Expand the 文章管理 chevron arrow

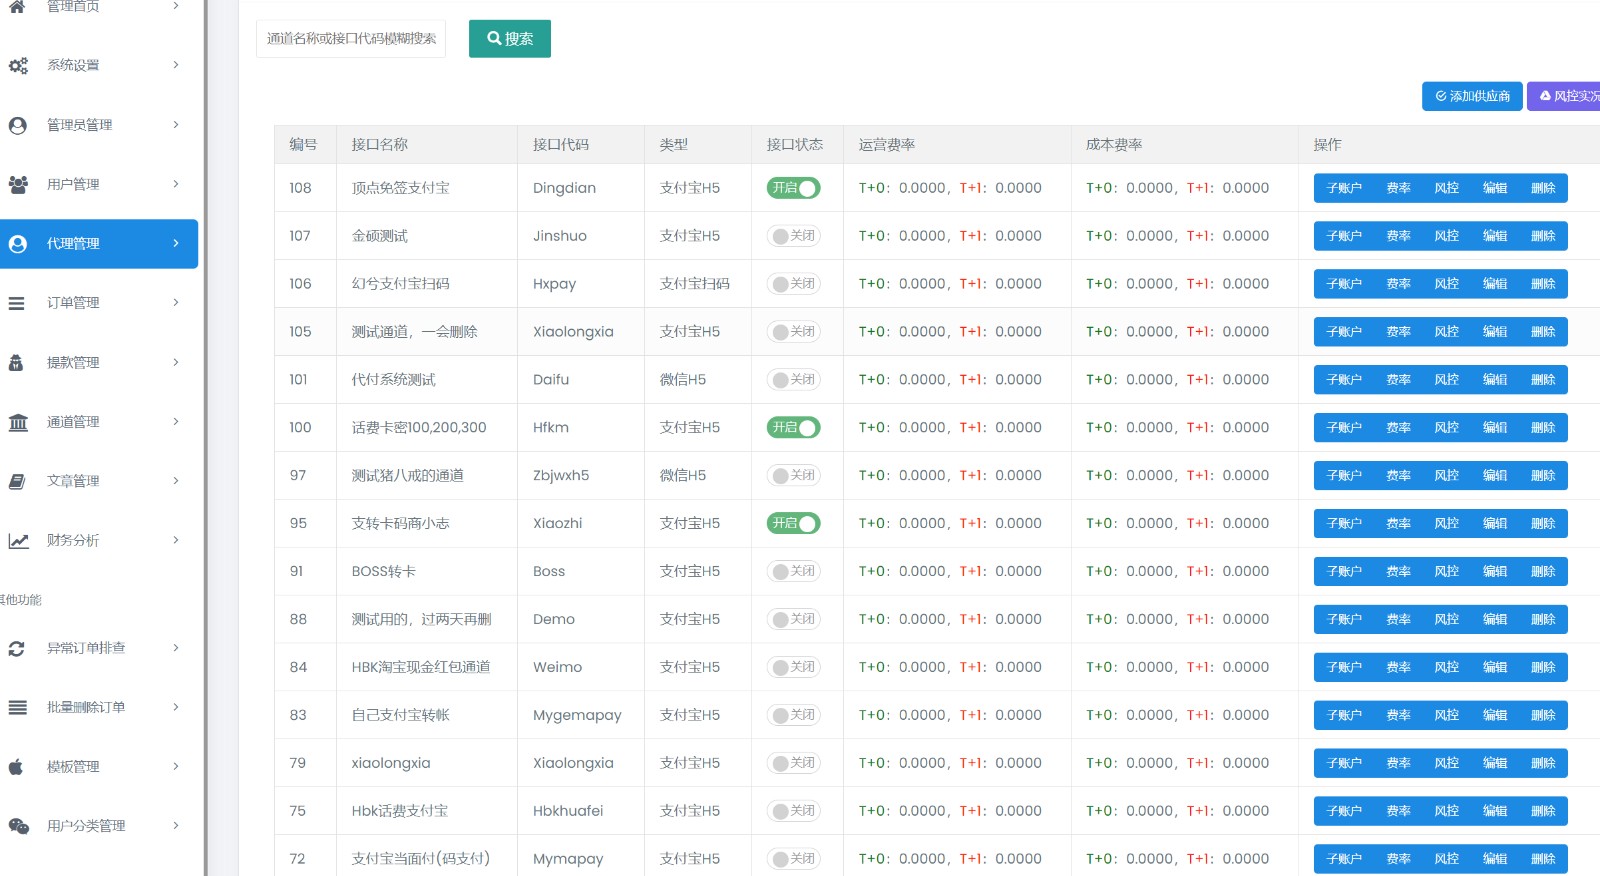pyautogui.click(x=176, y=481)
